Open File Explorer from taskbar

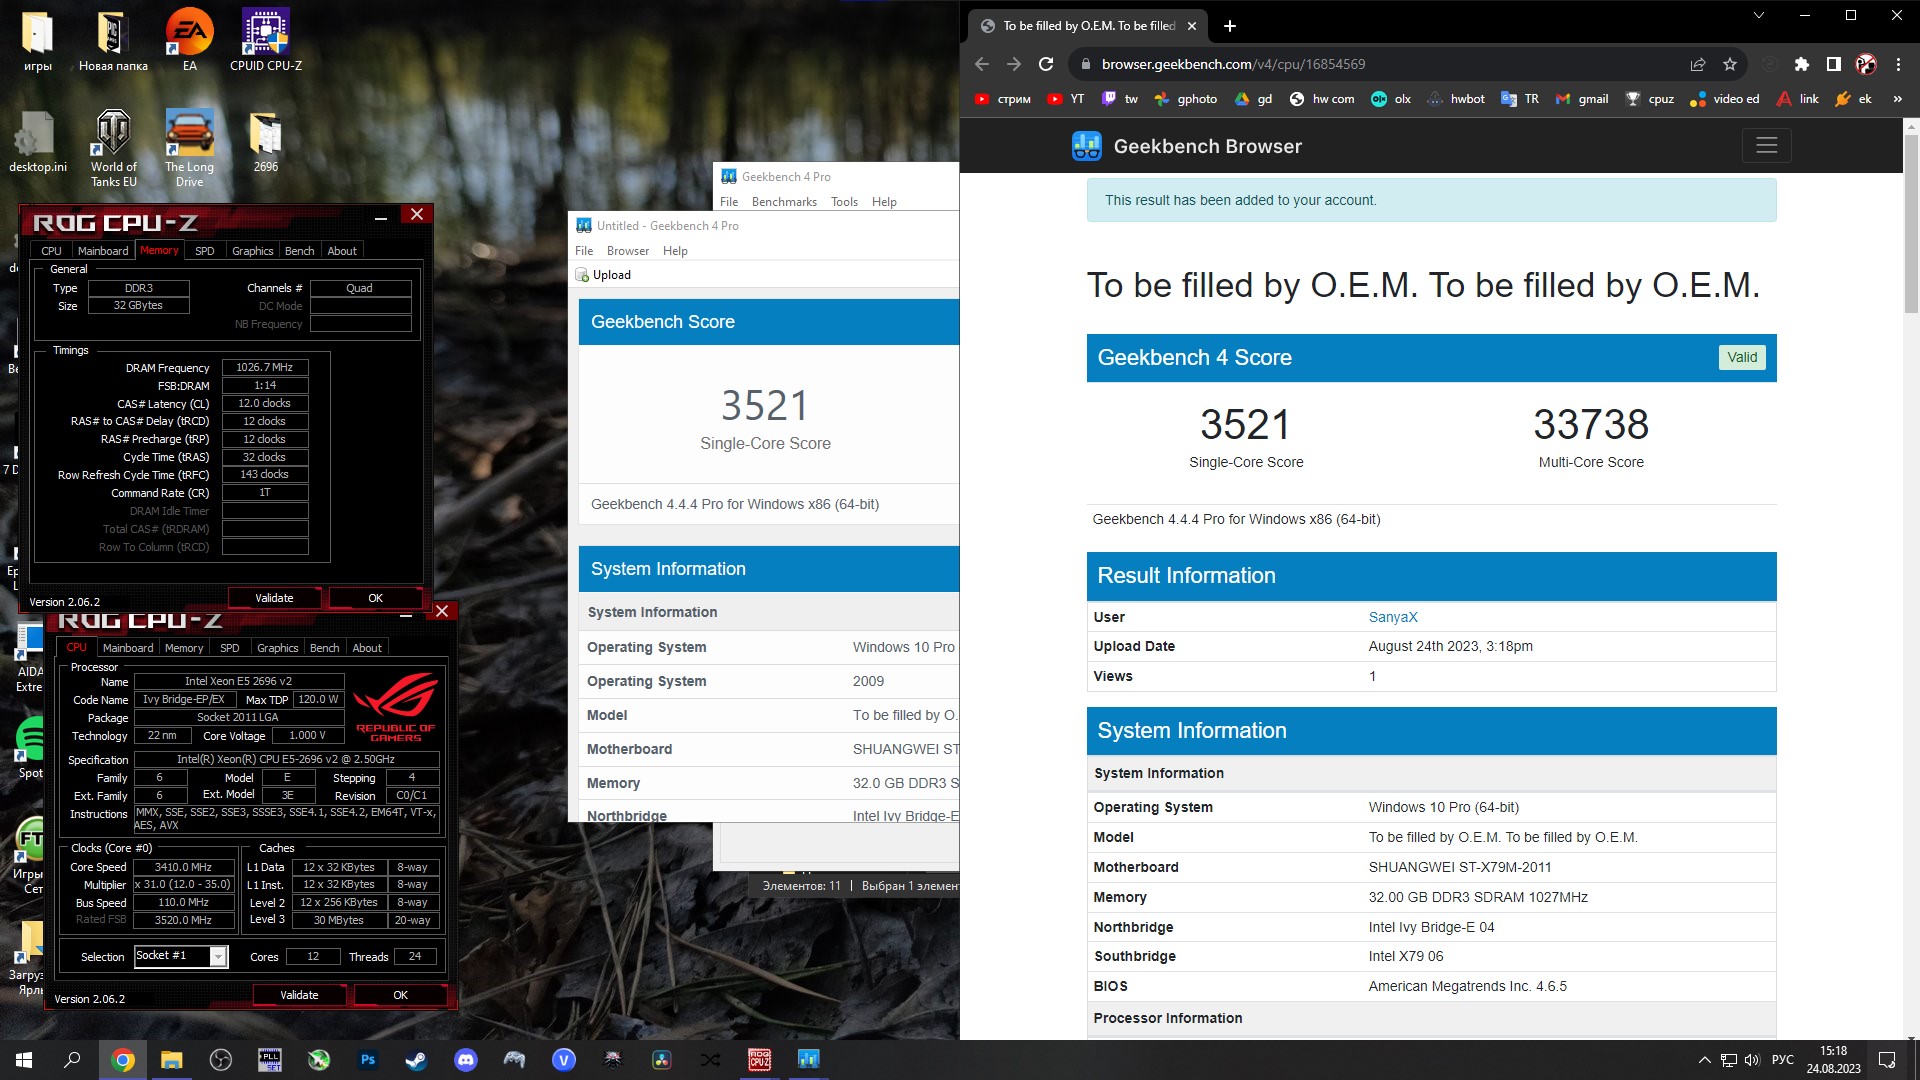172,1060
